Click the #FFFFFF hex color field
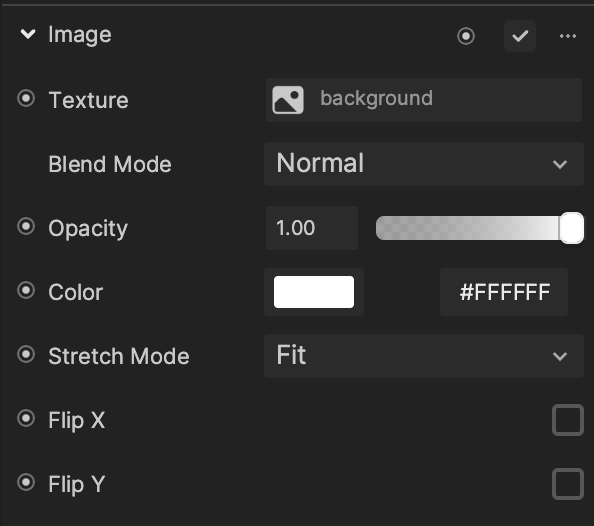This screenshot has width=594, height=526. pos(504,292)
